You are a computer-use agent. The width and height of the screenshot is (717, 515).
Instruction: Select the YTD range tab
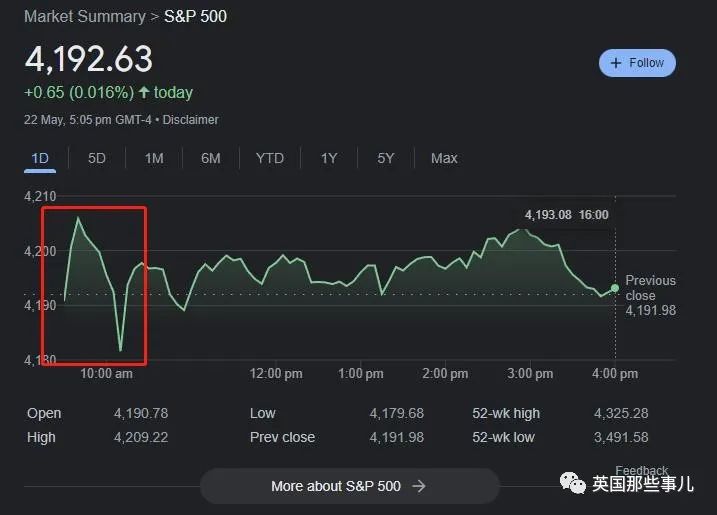tap(270, 158)
